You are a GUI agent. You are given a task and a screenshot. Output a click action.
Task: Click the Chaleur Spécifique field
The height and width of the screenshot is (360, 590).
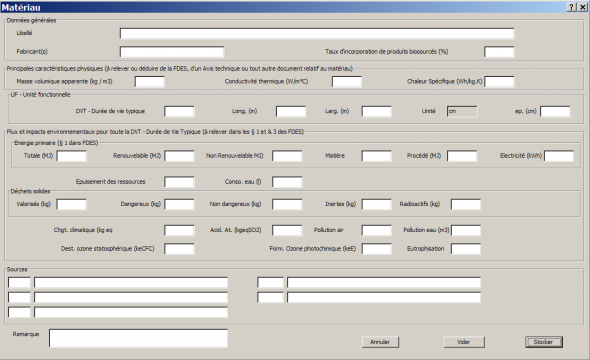pyautogui.click(x=499, y=82)
